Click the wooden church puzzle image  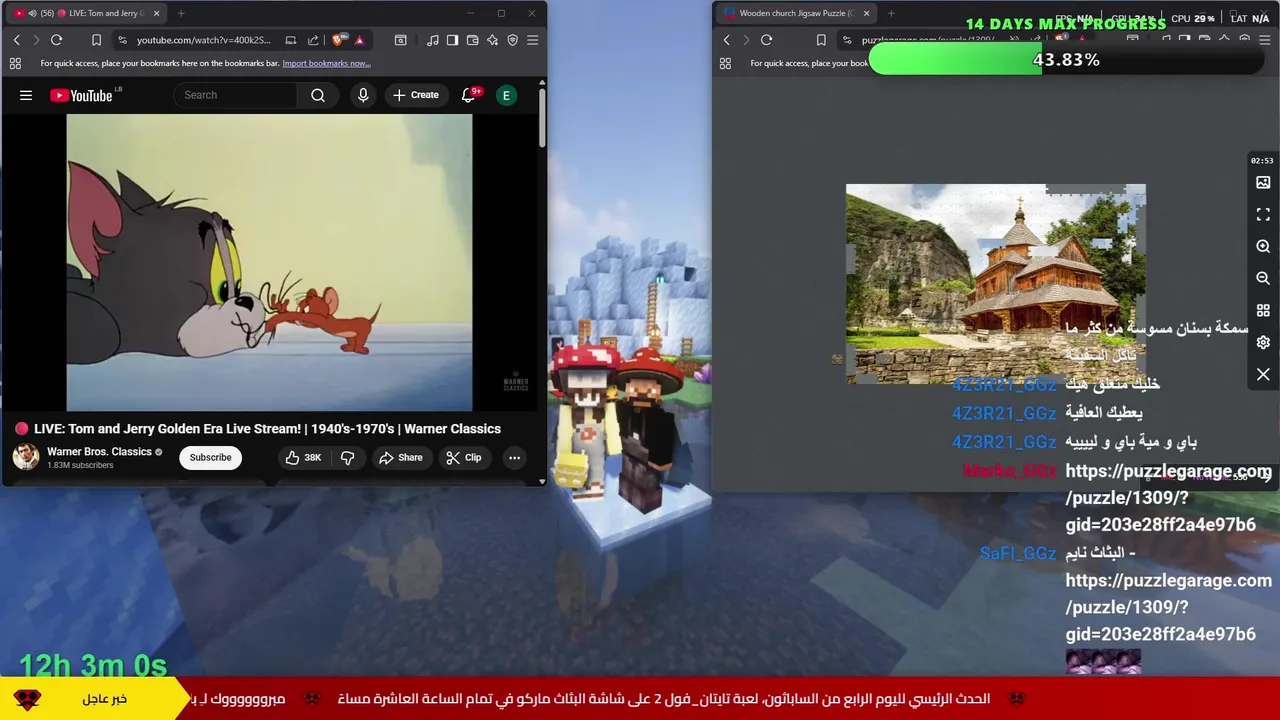click(x=996, y=283)
